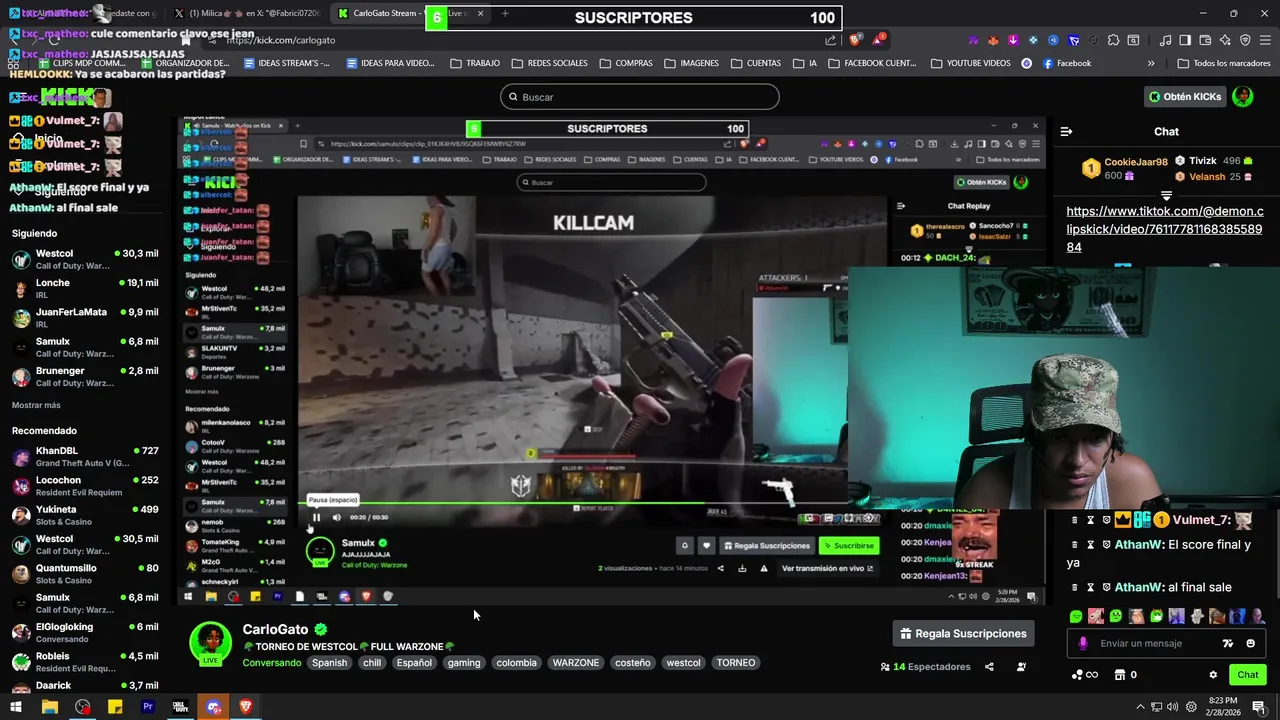
Task: Click the music note playlist icon
Action: [1165, 40]
